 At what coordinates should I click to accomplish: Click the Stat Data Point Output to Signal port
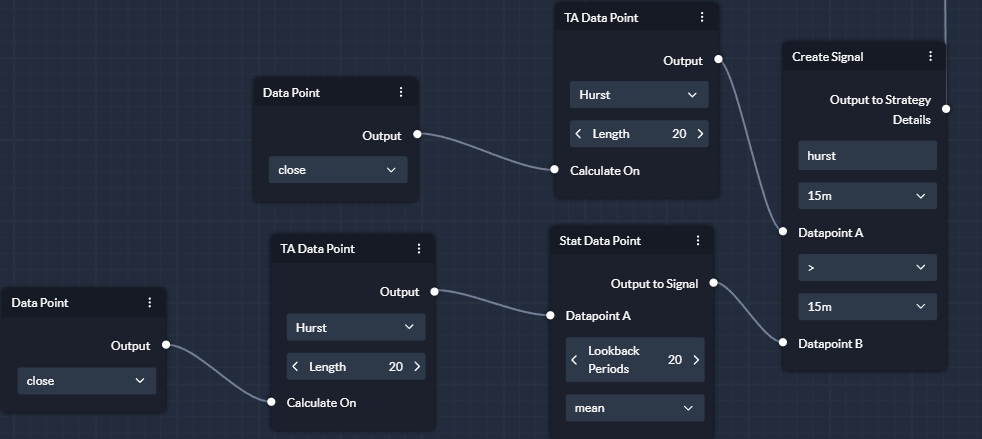(713, 283)
